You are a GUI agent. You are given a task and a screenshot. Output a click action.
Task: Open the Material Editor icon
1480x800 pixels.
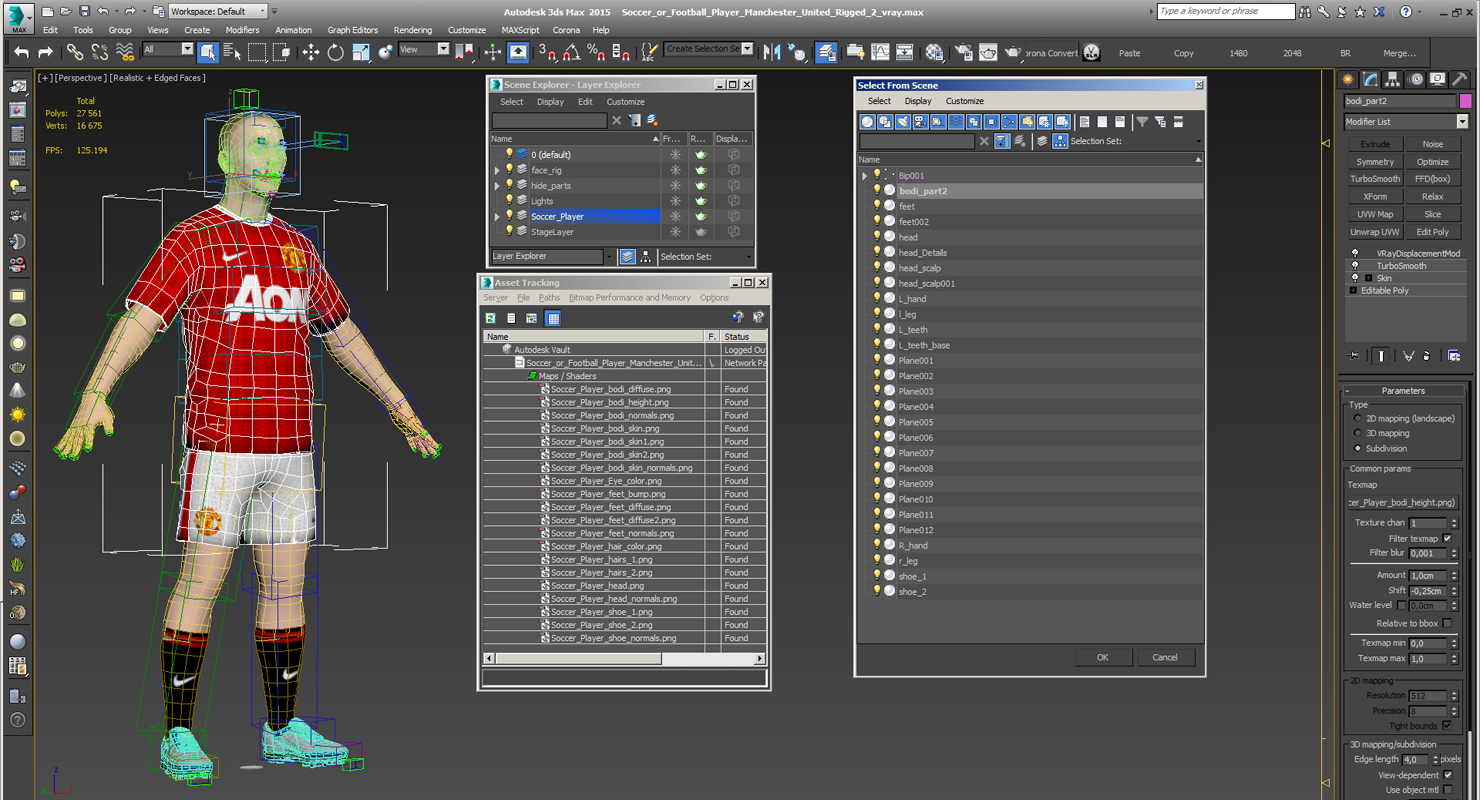tap(934, 52)
